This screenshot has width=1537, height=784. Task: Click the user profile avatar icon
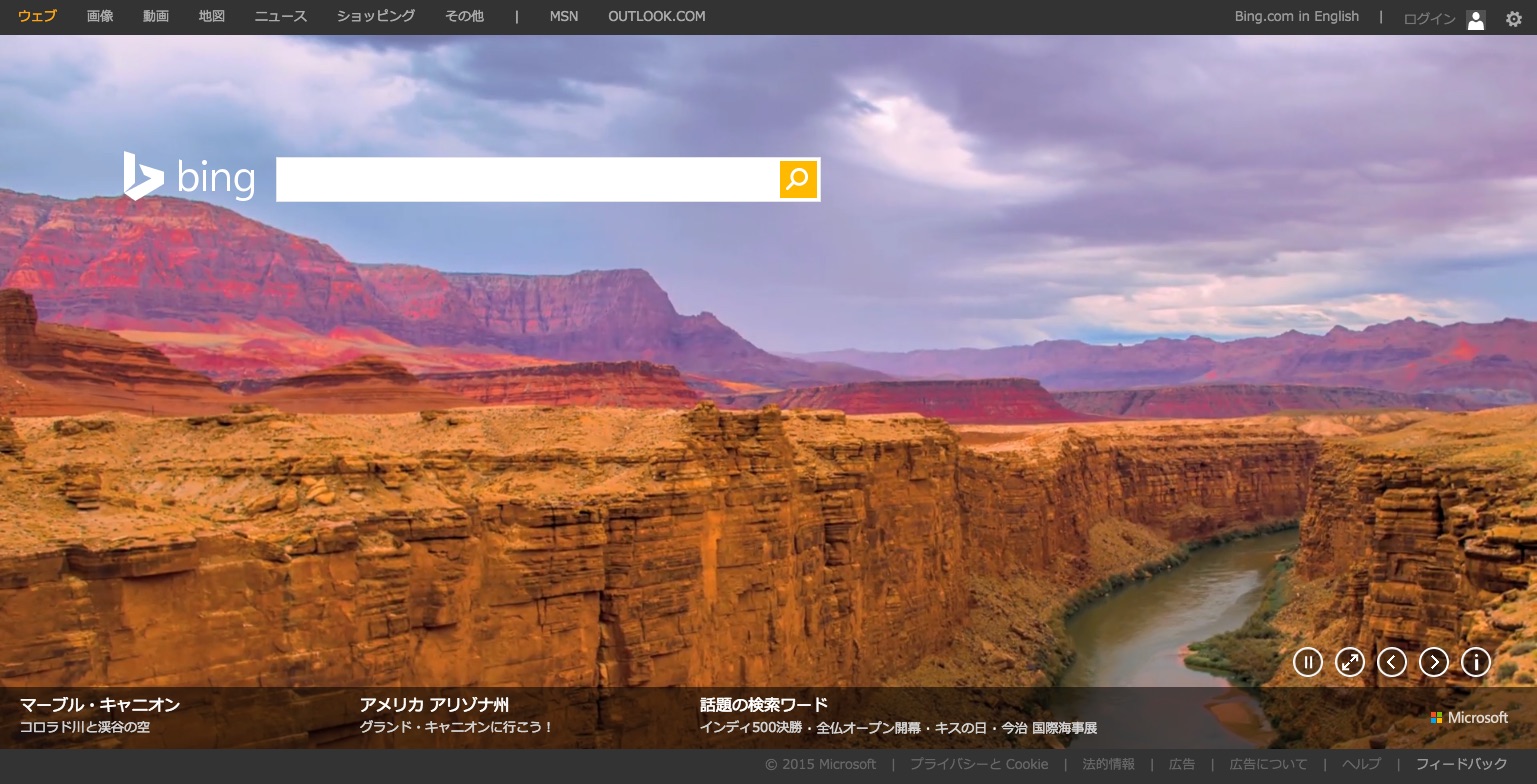coord(1476,19)
